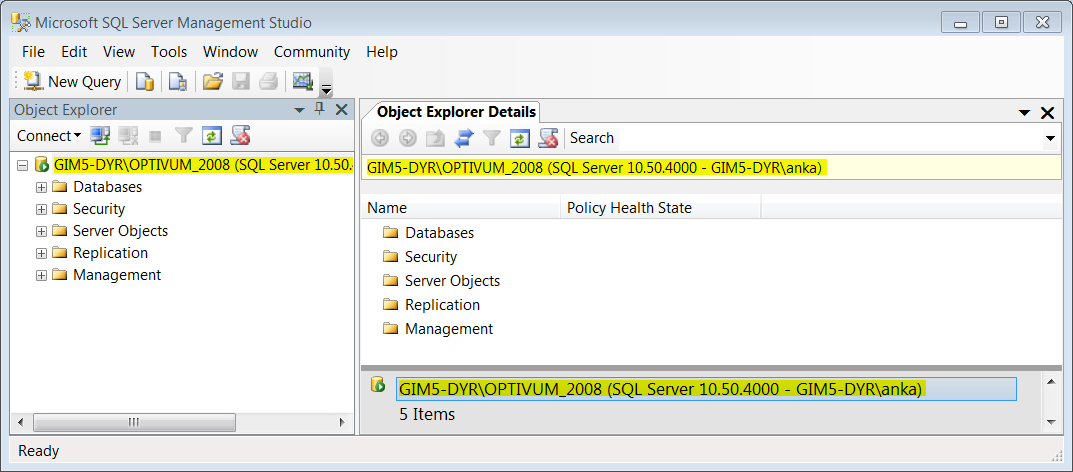Image resolution: width=1073 pixels, height=472 pixels.
Task: Close the Object Explorer Details tab
Action: coord(1047,113)
